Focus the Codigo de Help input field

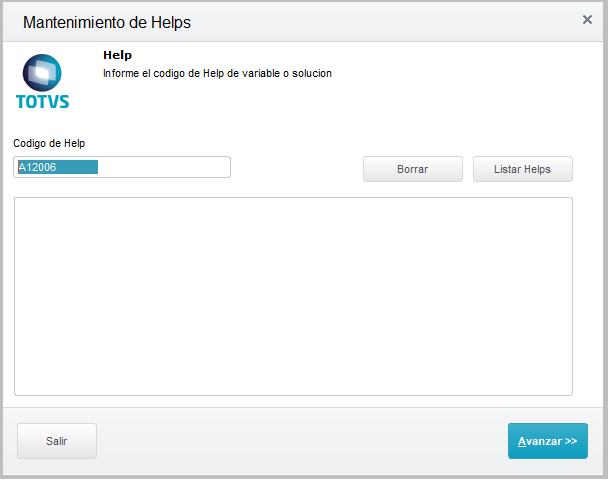coord(122,167)
